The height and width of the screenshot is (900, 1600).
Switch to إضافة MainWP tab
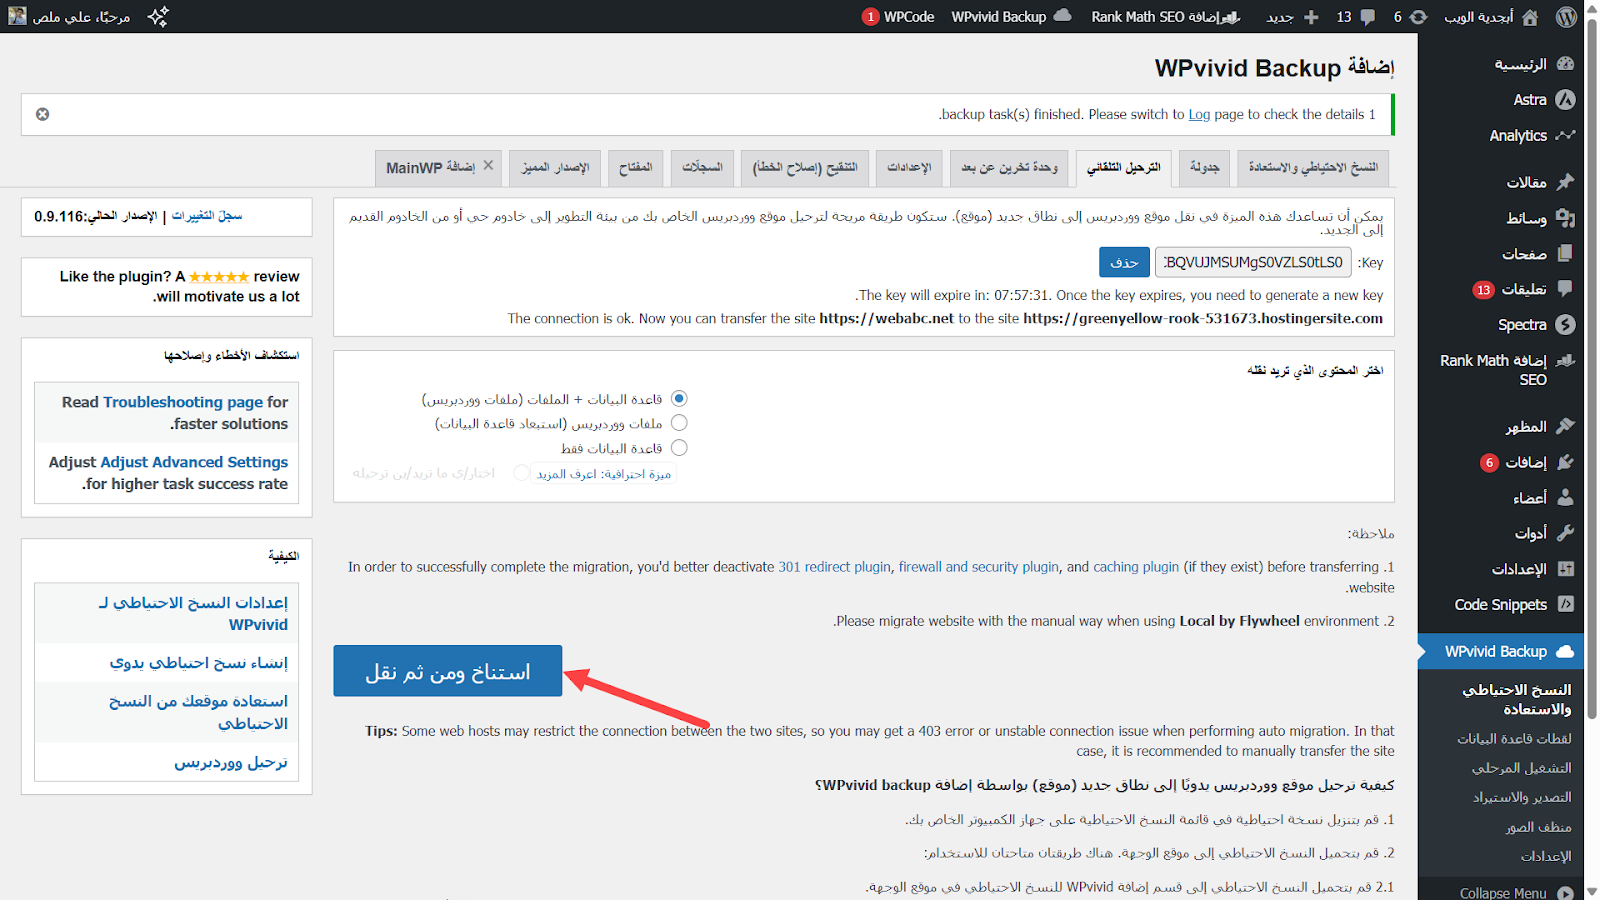point(438,168)
